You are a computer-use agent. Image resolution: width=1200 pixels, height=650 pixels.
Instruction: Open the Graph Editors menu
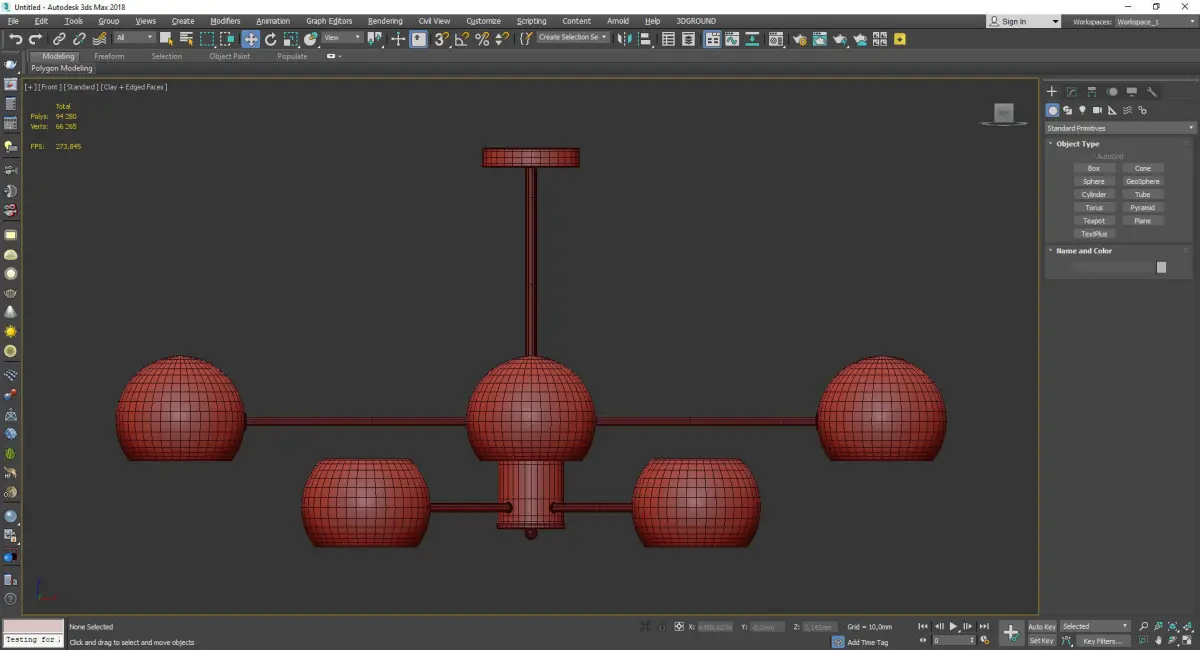(x=329, y=21)
